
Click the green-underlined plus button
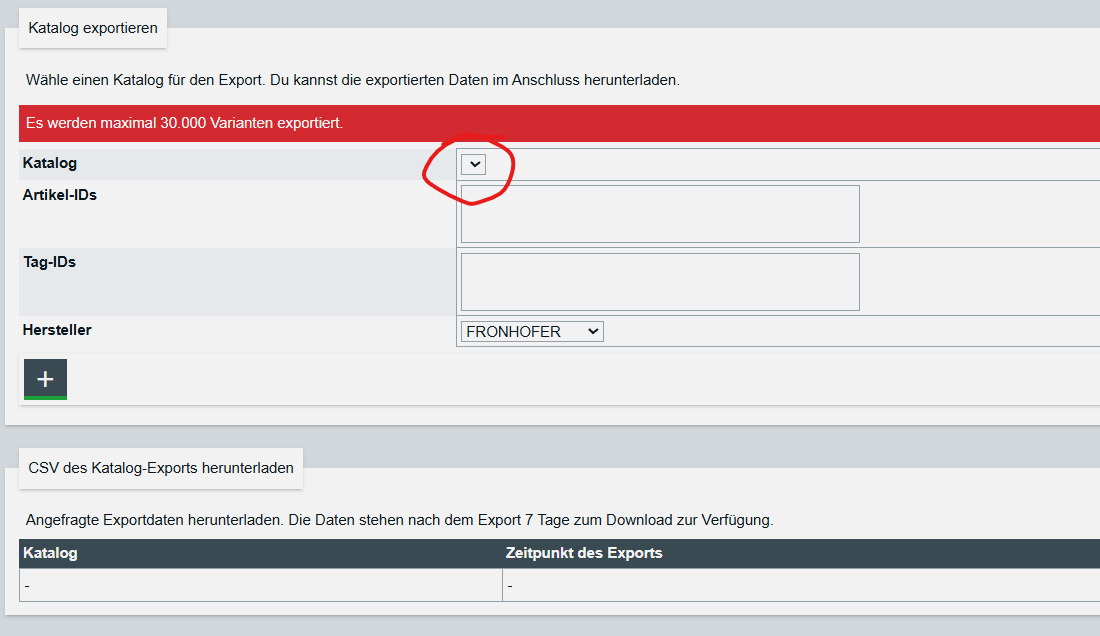coord(46,379)
